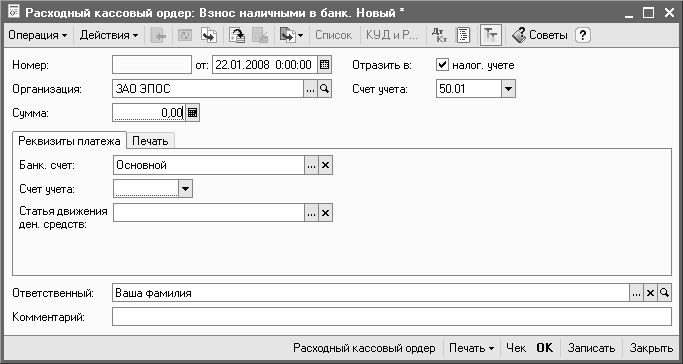Click the Закрыть button
The image size is (683, 364).
click(651, 348)
